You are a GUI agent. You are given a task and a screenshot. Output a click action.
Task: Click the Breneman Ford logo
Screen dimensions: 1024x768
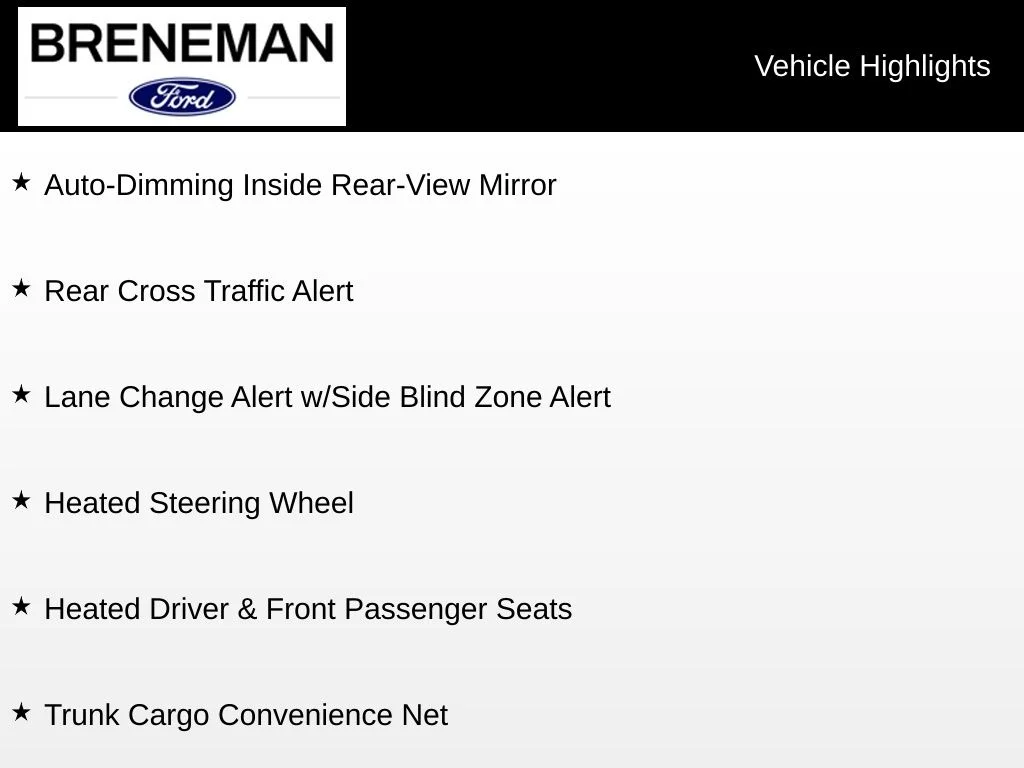182,66
